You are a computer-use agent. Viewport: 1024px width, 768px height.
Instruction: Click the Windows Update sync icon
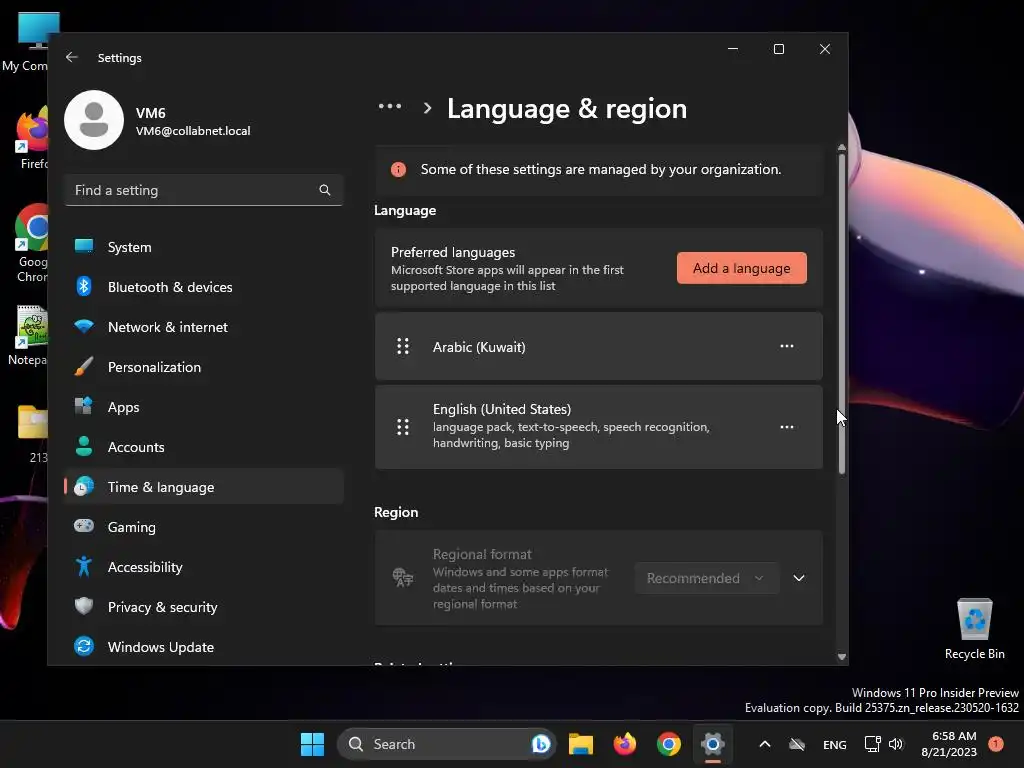tap(84, 646)
